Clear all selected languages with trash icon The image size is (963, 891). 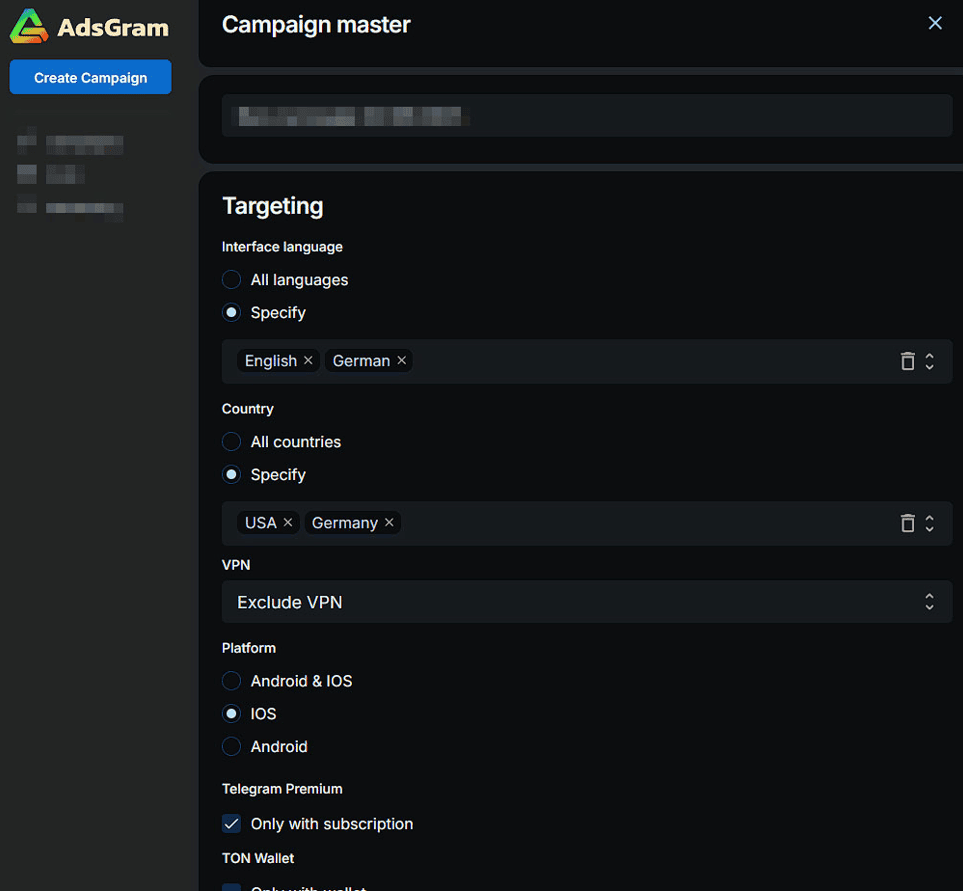(907, 361)
